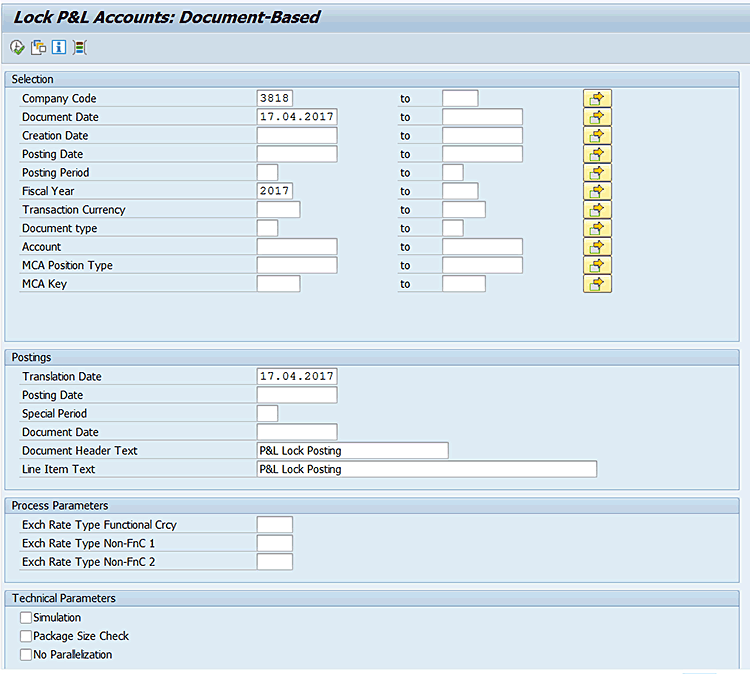This screenshot has height=674, width=750.
Task: Click the 'Line Item Text' field label
Action: pos(58,469)
